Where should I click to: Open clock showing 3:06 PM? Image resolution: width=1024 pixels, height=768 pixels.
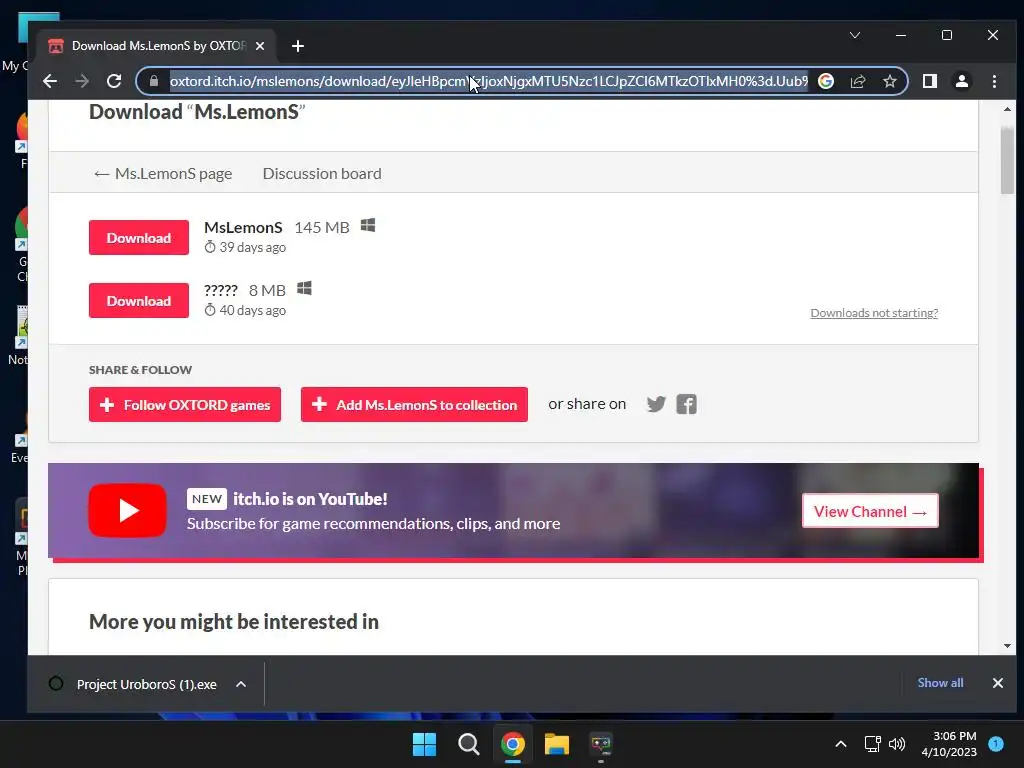point(949,744)
